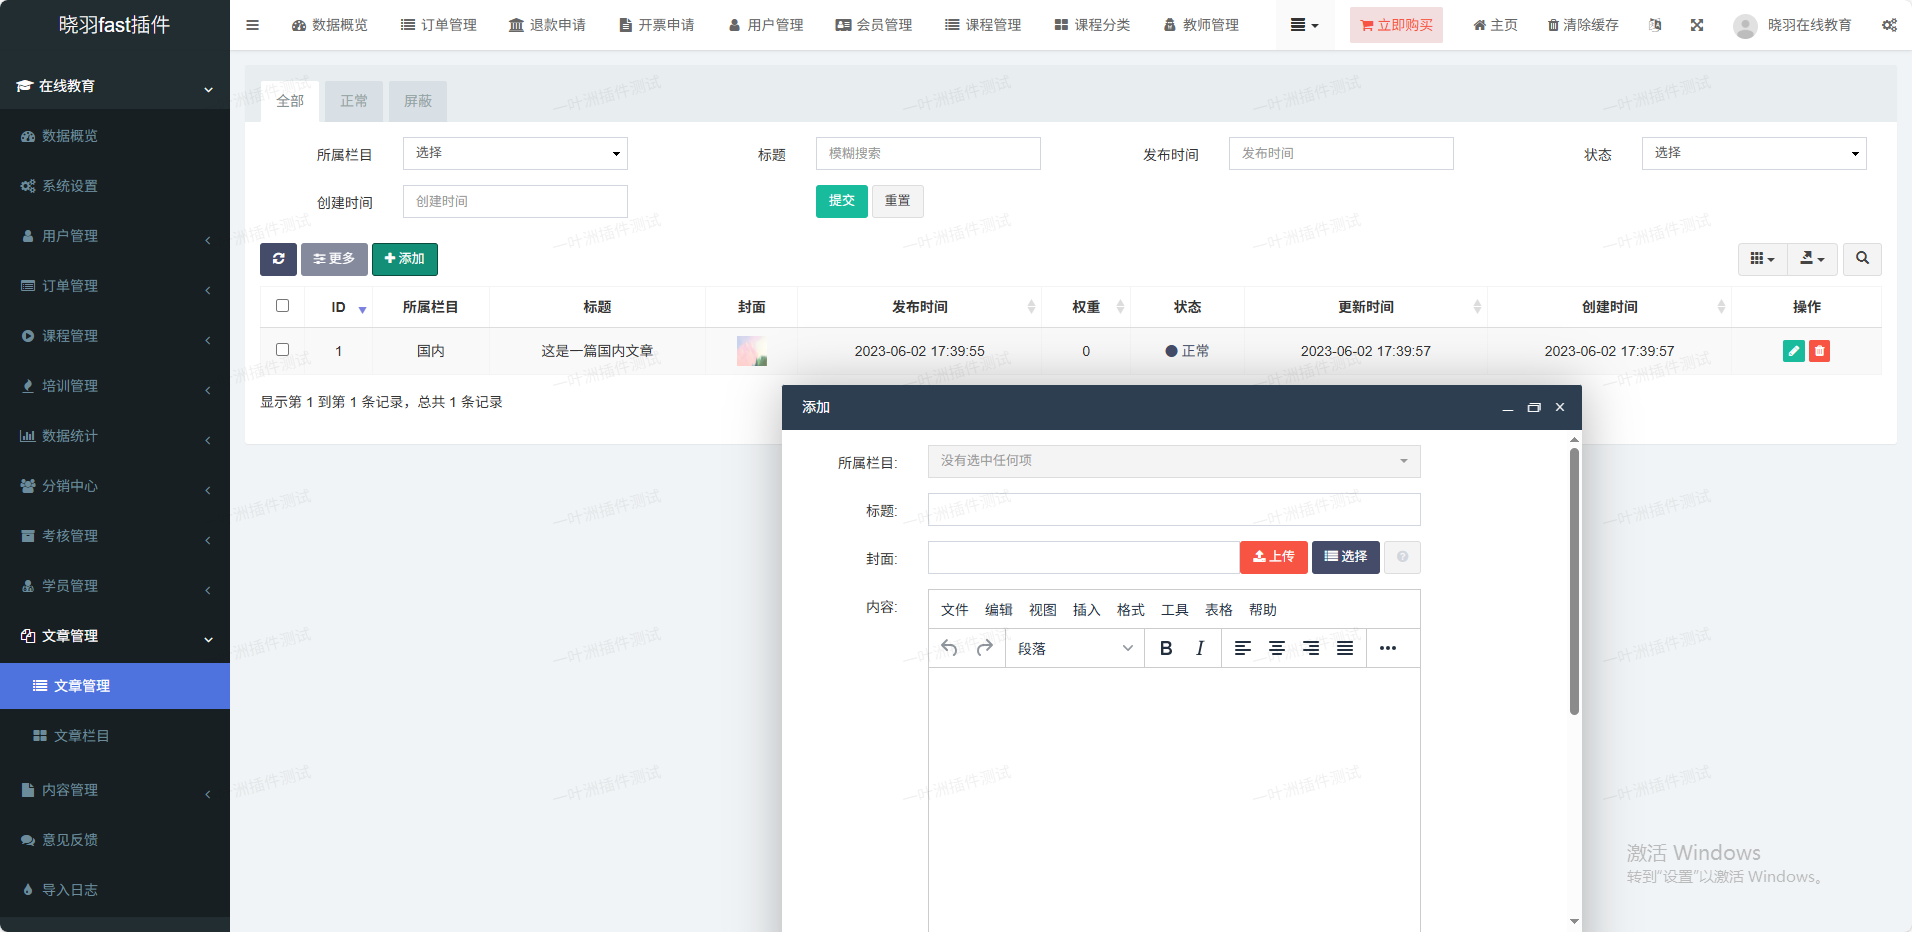Toggle bold formatting in the editor
The image size is (1912, 932).
click(1165, 648)
